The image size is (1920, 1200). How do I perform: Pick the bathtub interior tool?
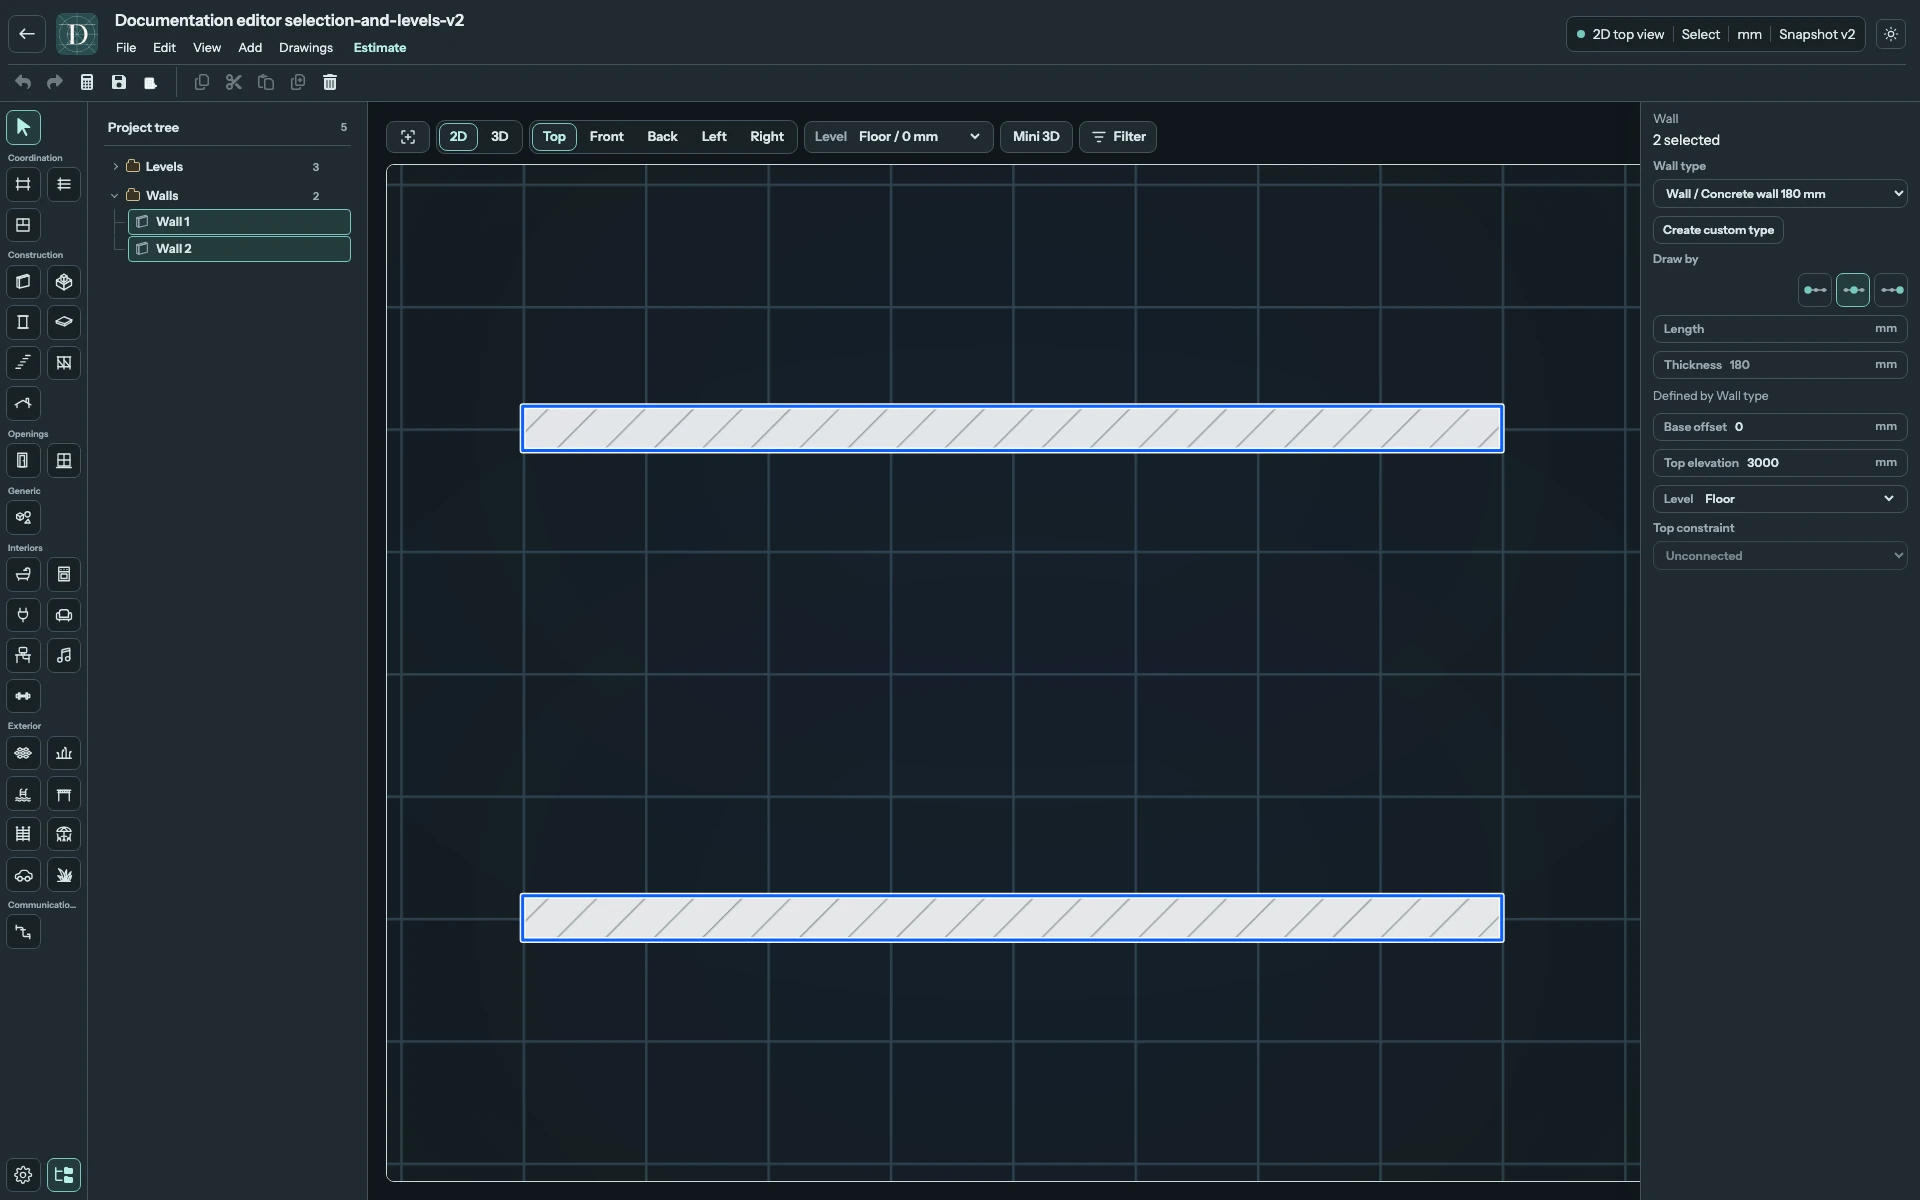coord(23,575)
